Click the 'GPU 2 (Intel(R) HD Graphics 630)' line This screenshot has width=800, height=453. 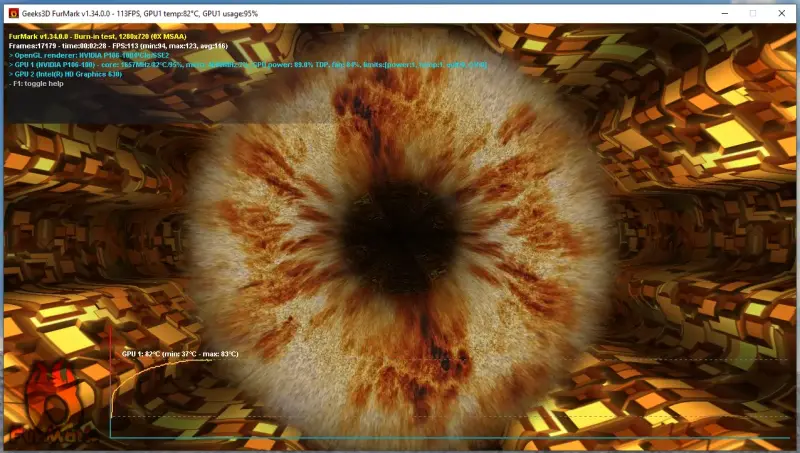click(65, 74)
